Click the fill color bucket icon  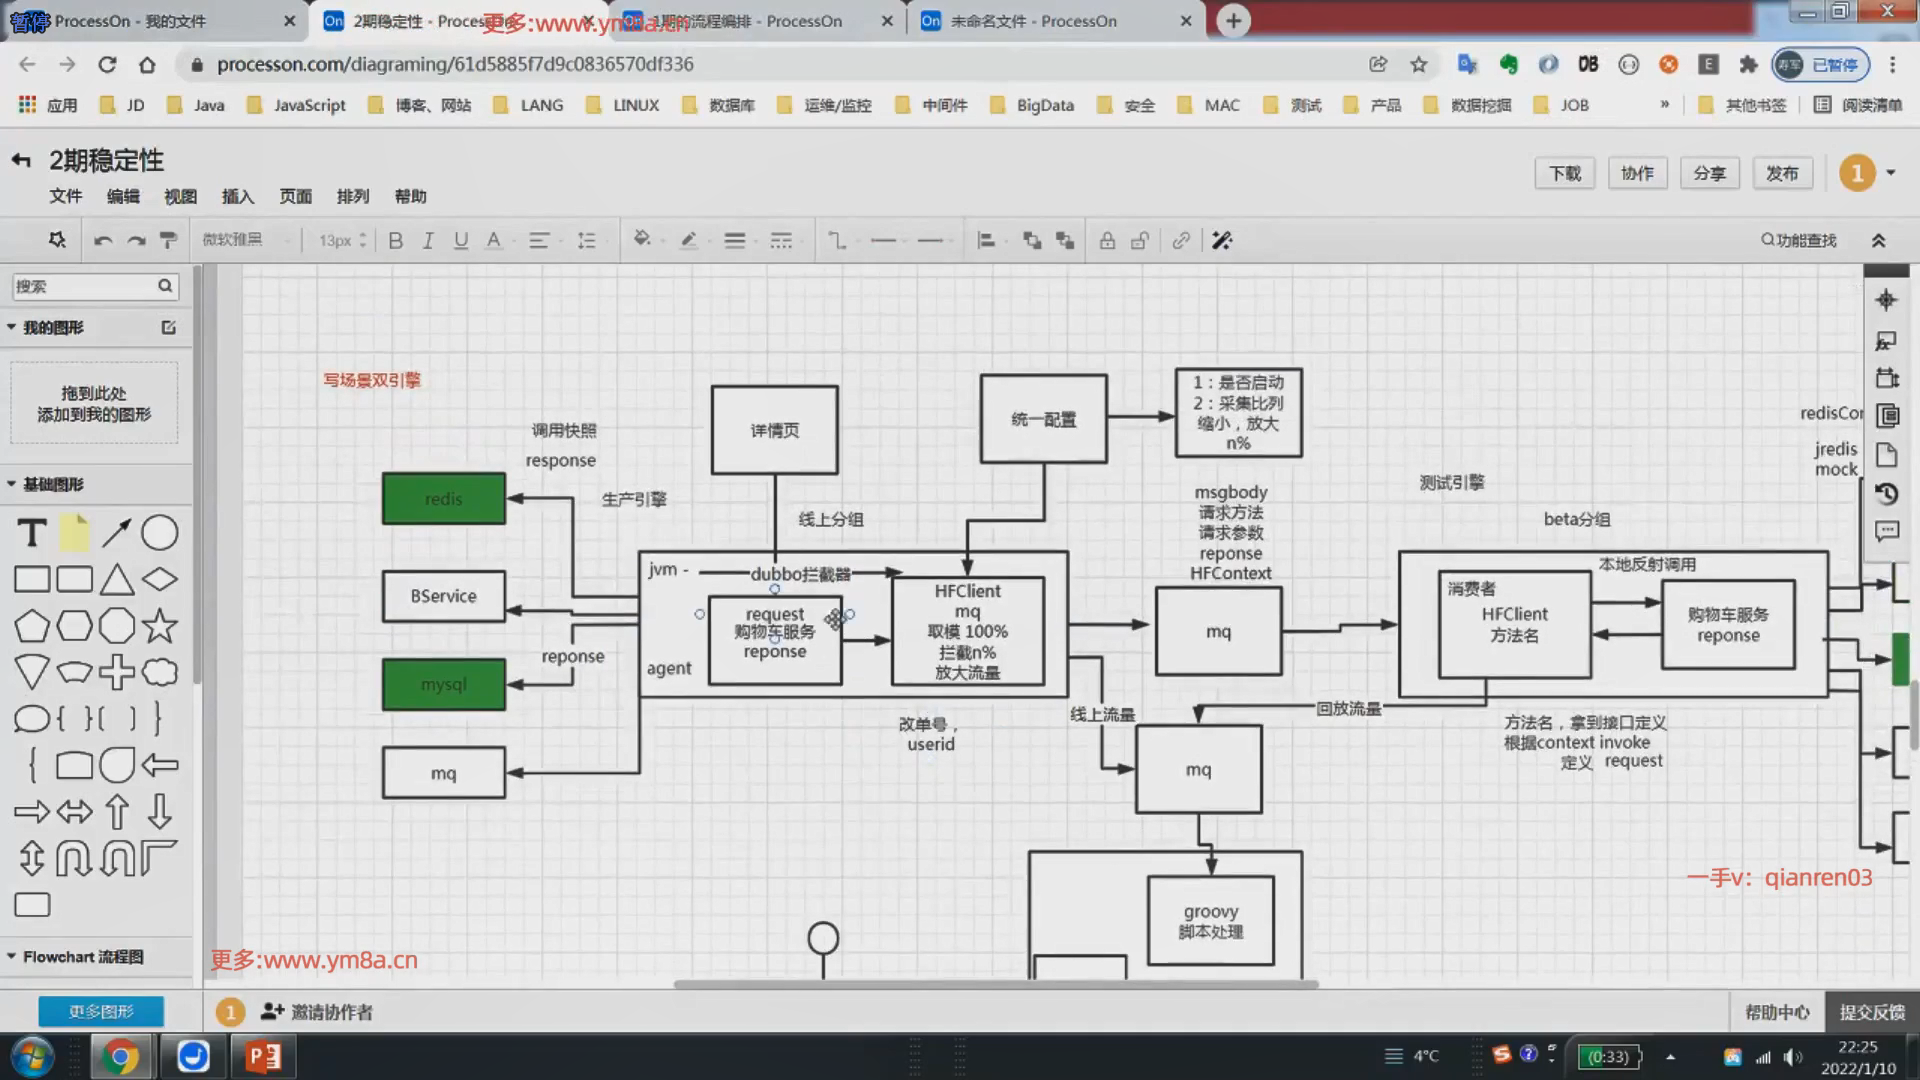click(642, 240)
